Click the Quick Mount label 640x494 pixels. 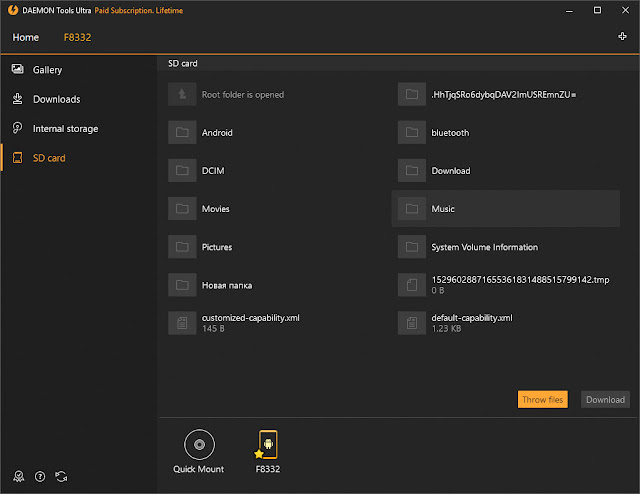(x=198, y=469)
